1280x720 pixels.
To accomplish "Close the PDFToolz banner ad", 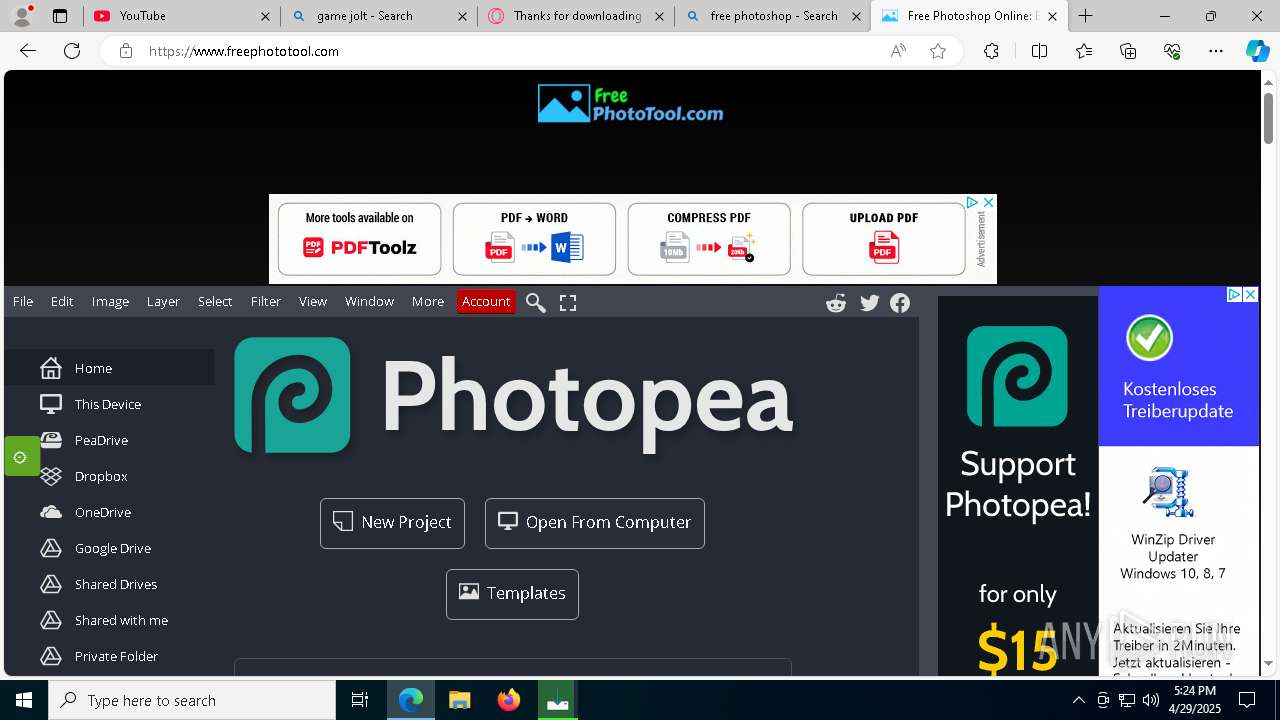I will point(988,202).
